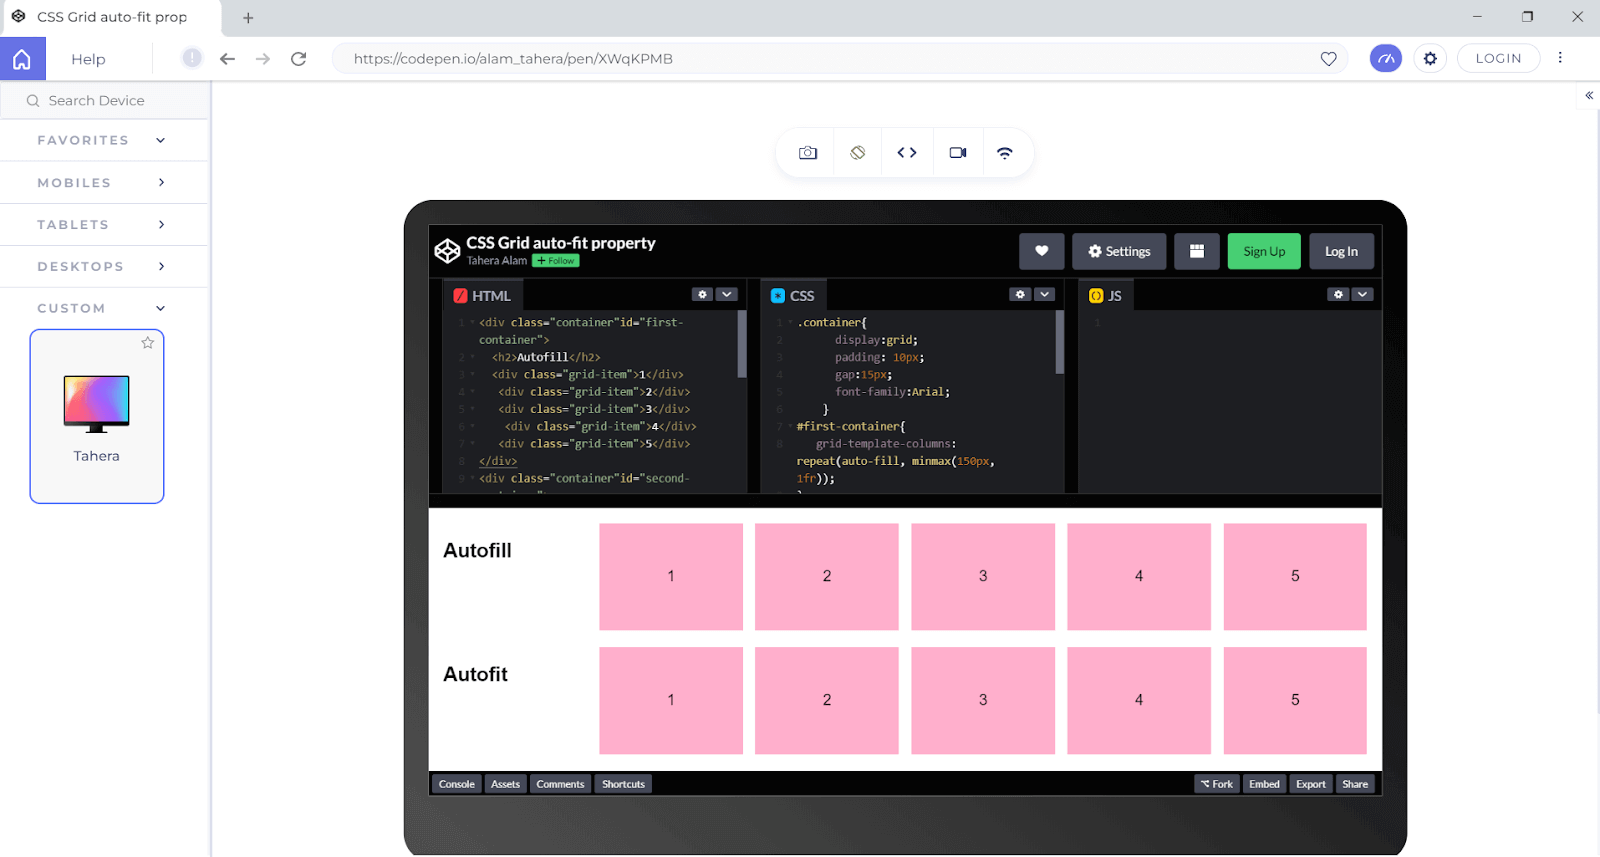Open CSS editor settings gear

[1020, 294]
